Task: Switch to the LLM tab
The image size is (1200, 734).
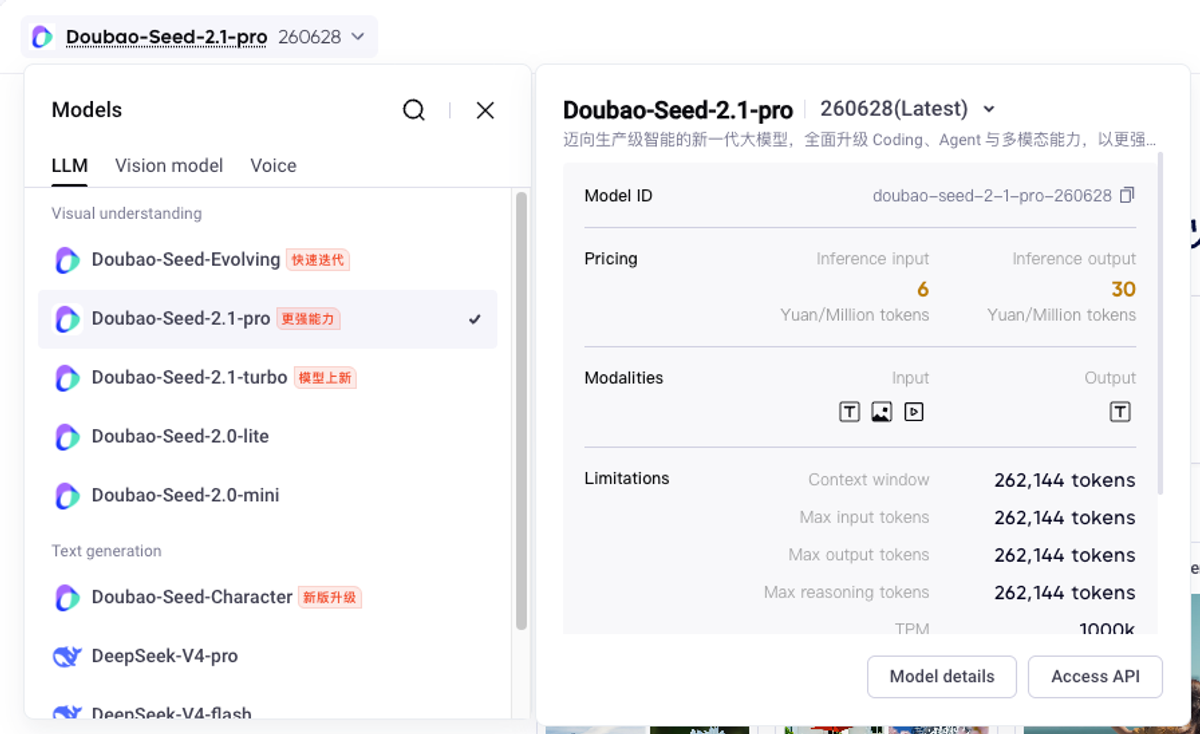Action: [x=70, y=166]
